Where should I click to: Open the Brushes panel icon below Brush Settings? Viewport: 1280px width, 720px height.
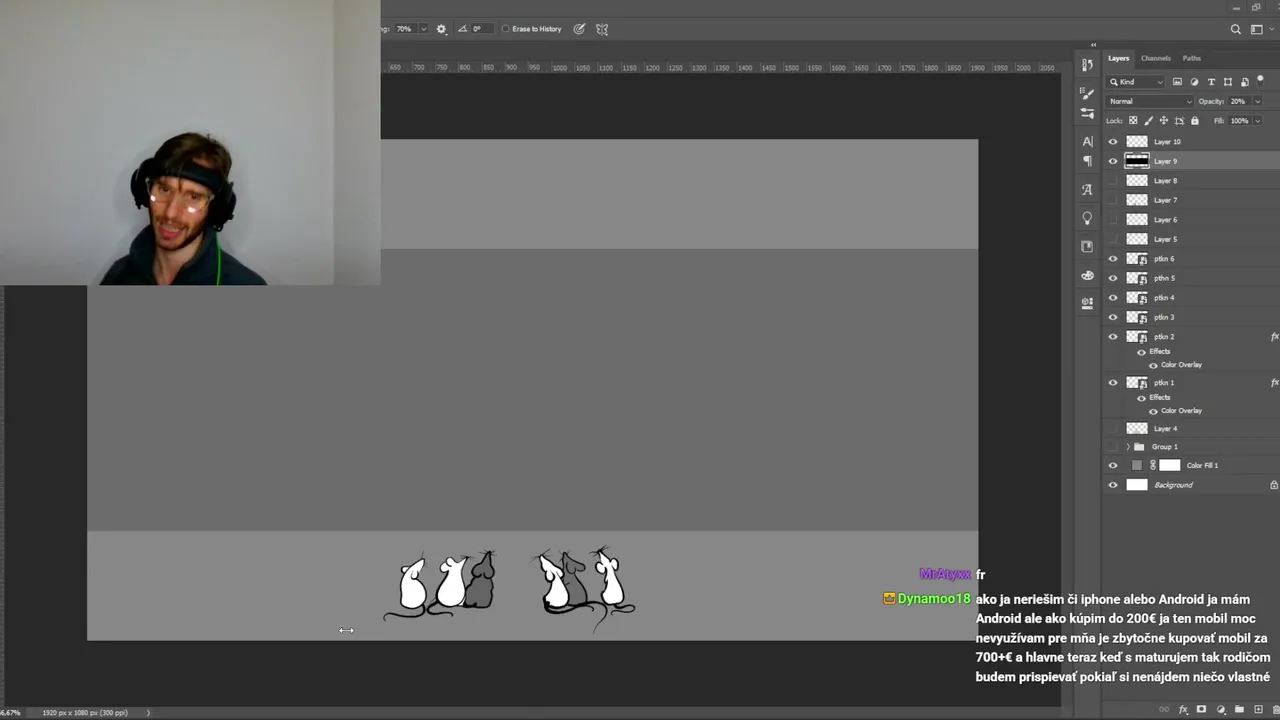coord(1087,113)
